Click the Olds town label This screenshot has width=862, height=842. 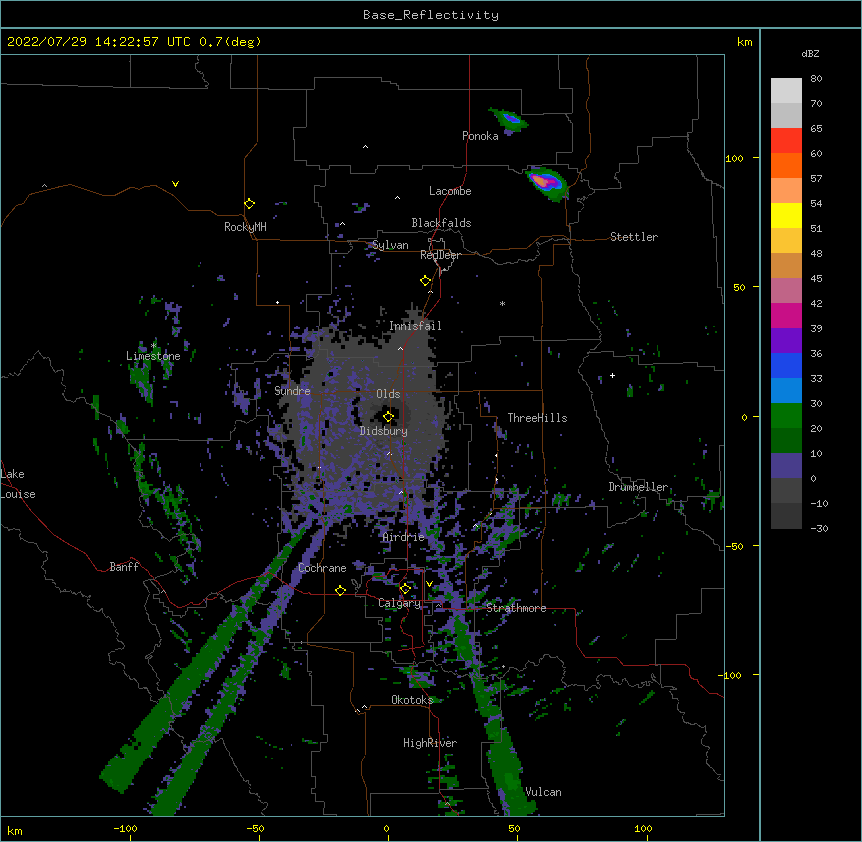coord(388,394)
